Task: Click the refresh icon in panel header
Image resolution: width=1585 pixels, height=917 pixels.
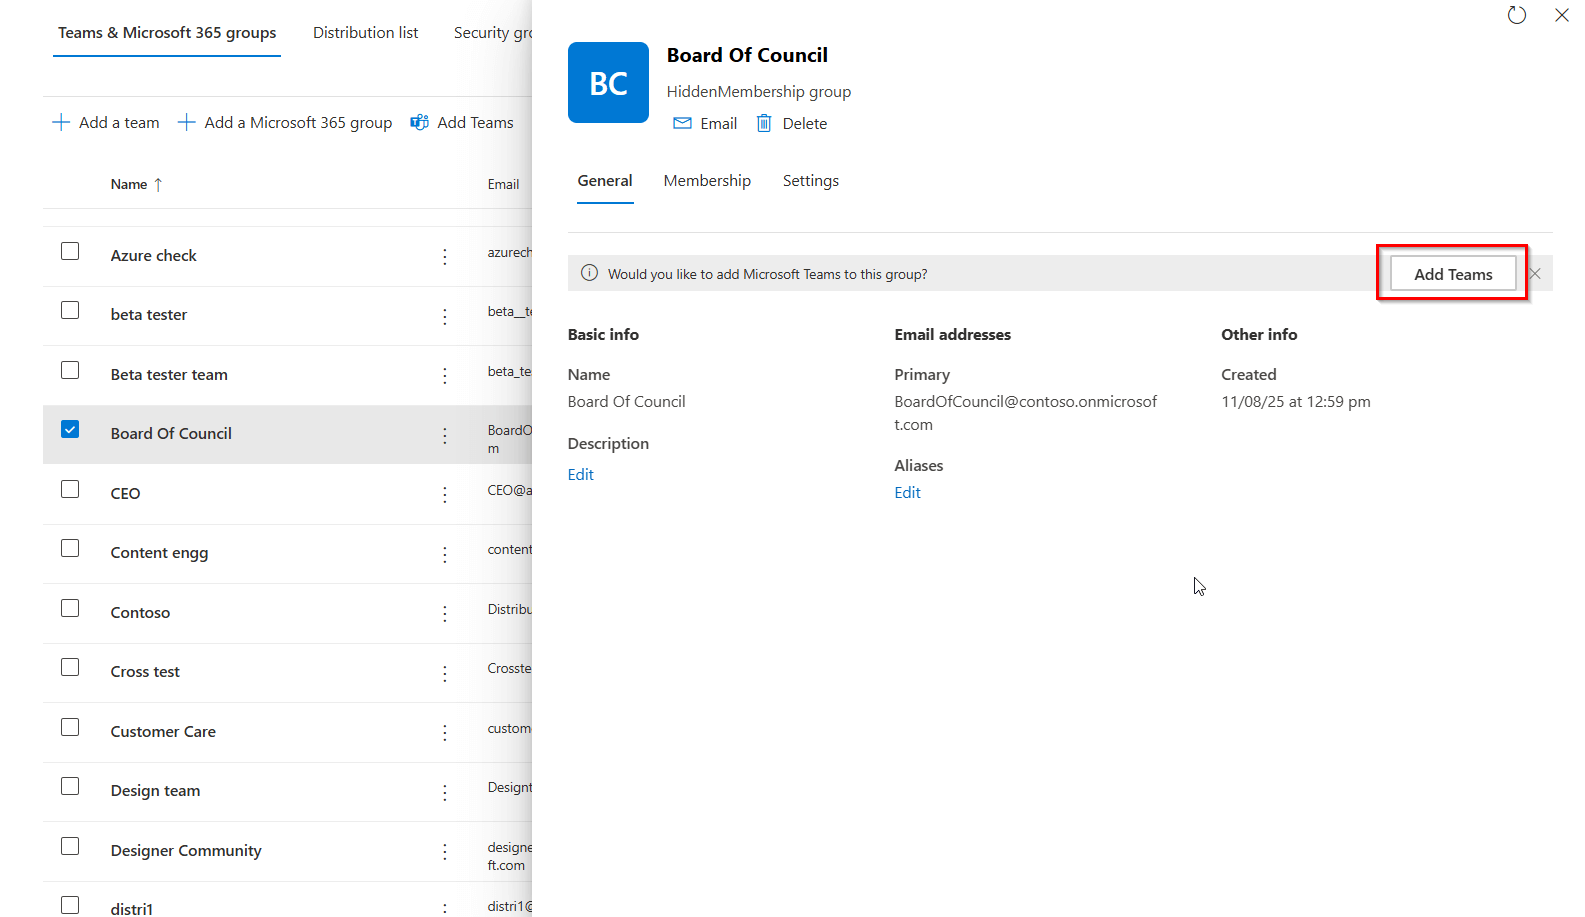Action: click(x=1516, y=15)
